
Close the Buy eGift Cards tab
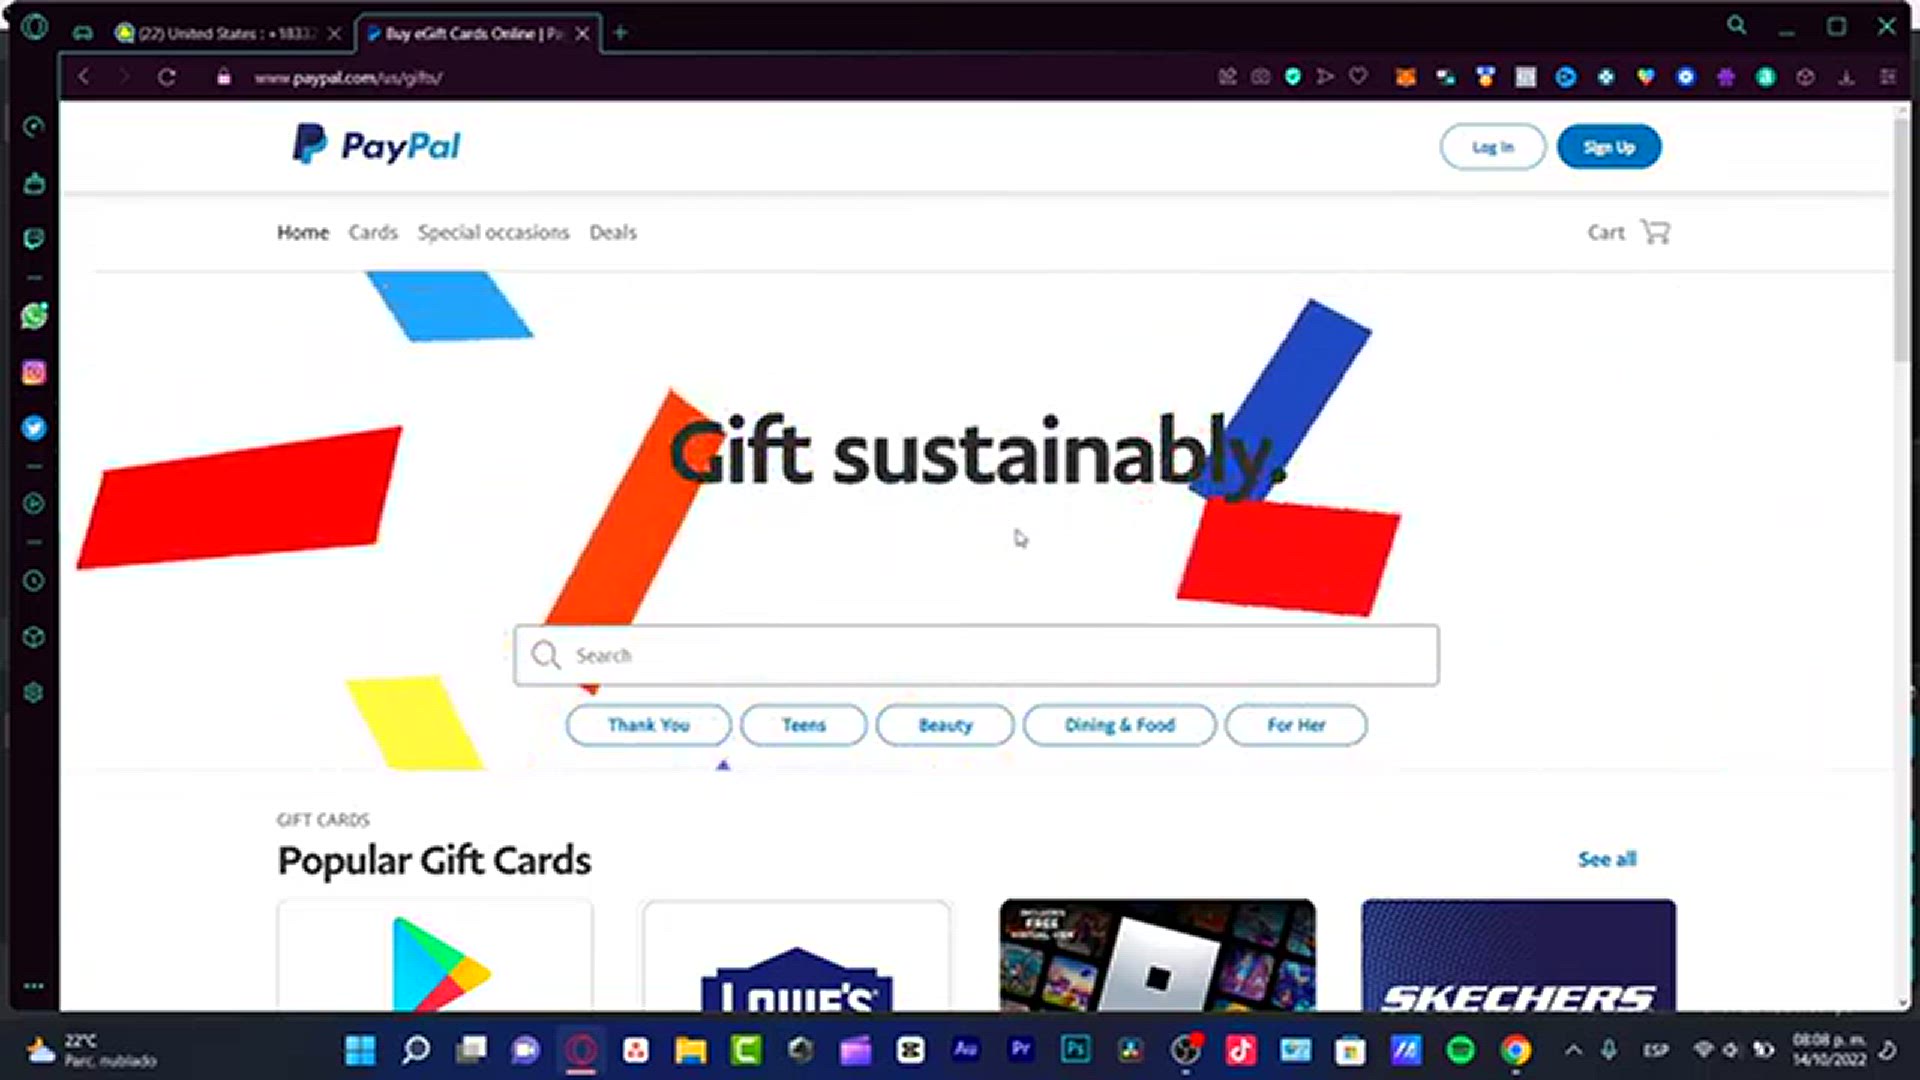pos(582,33)
